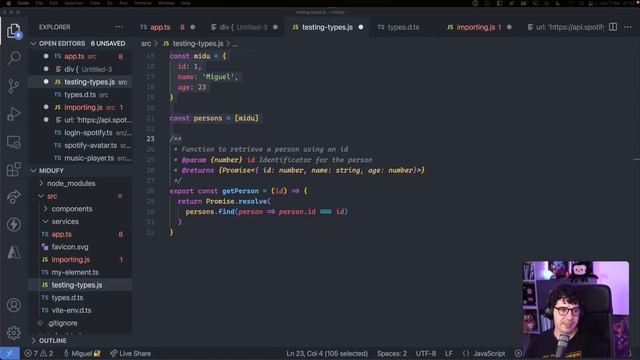Viewport: 640px width, 360px height.
Task: Open Run and Debug view
Action: [14, 114]
